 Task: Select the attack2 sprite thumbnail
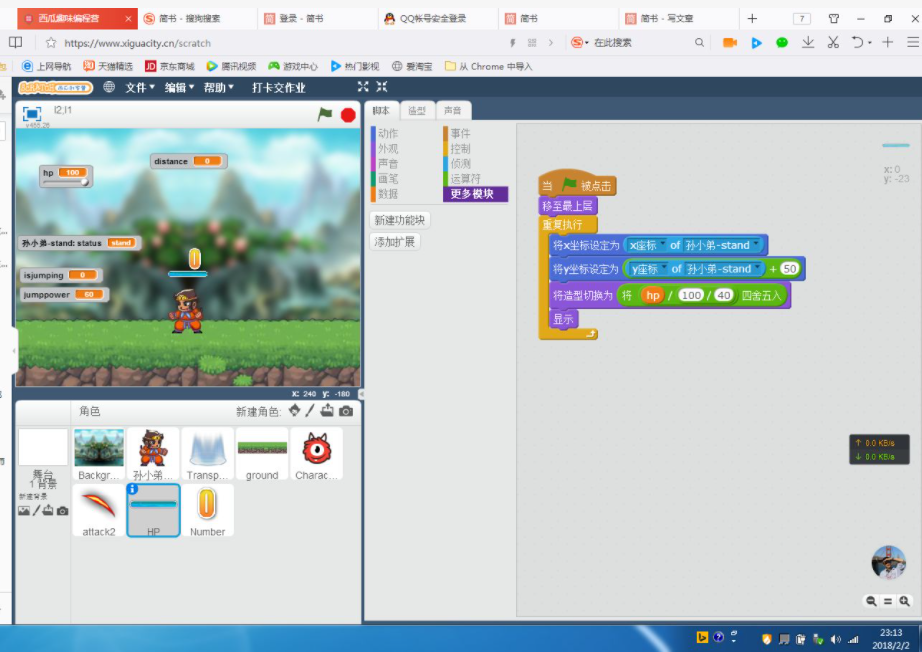[99, 510]
